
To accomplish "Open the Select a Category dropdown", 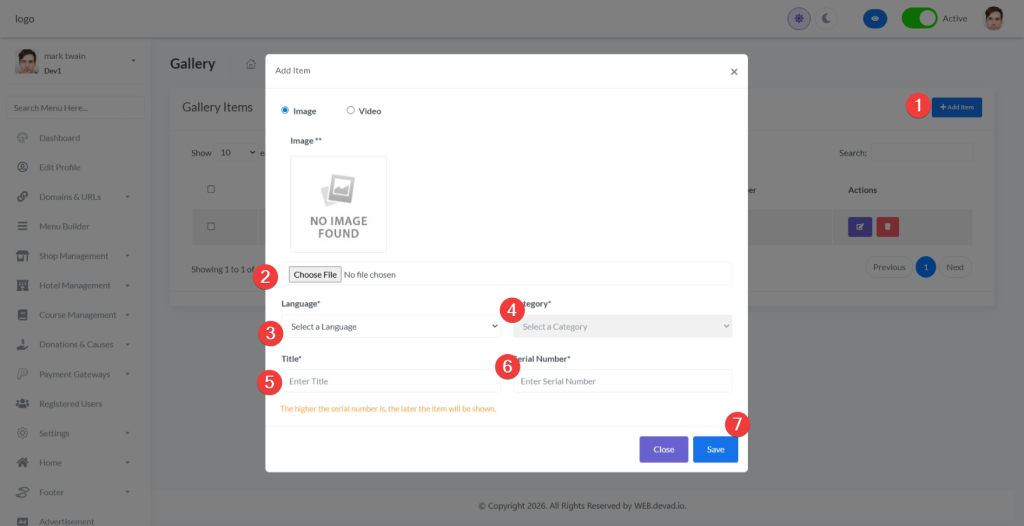I will point(624,326).
